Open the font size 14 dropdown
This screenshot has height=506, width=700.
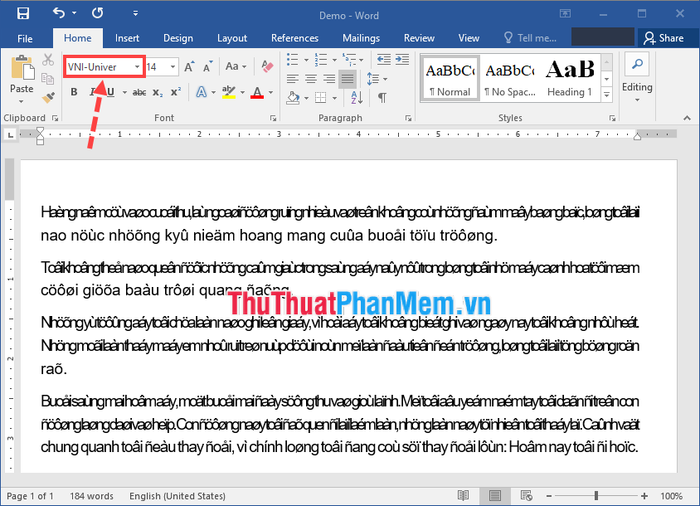click(x=173, y=67)
